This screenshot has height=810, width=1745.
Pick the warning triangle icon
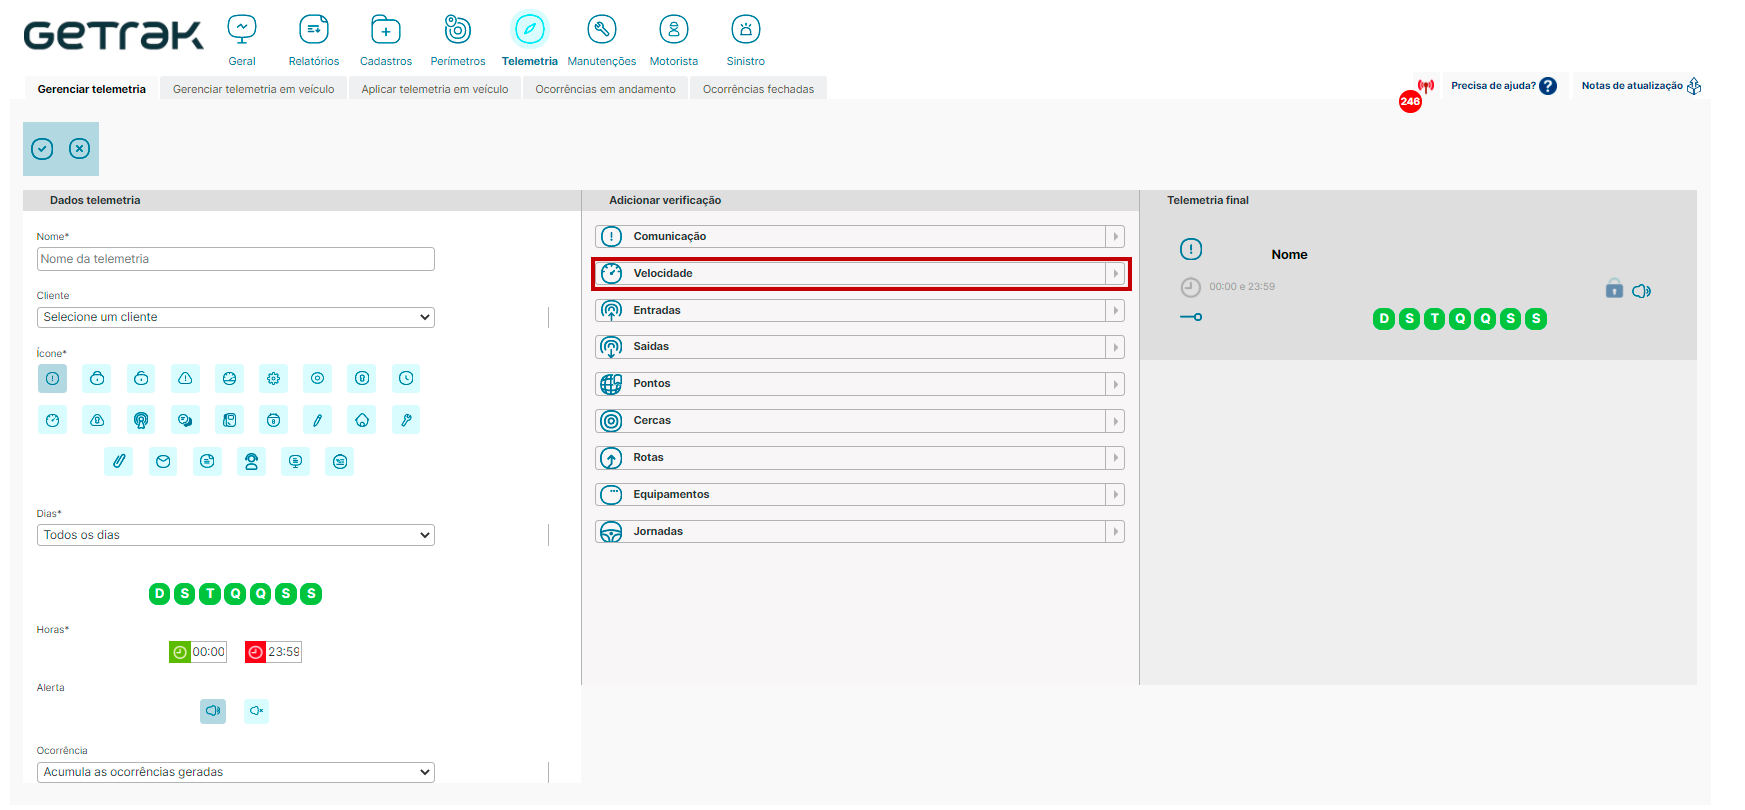point(185,378)
